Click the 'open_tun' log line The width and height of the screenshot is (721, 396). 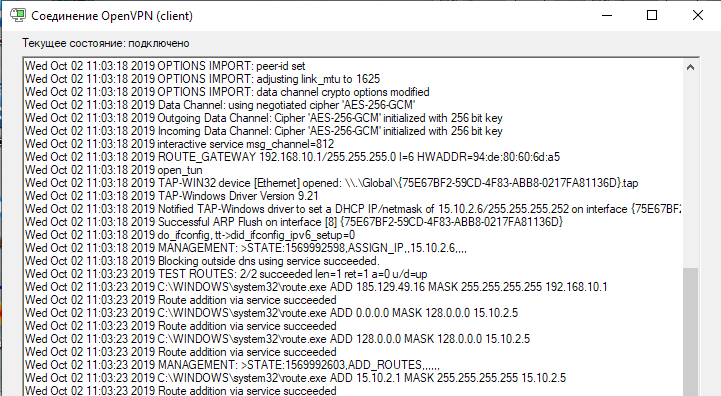tap(114, 170)
